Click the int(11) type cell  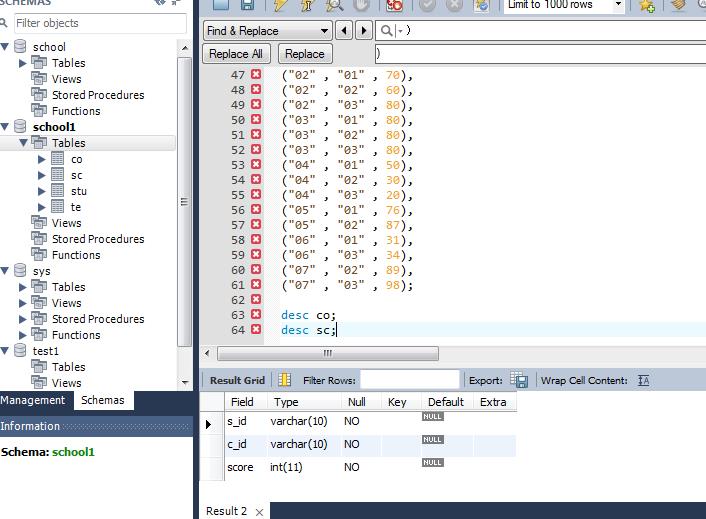(x=286, y=467)
